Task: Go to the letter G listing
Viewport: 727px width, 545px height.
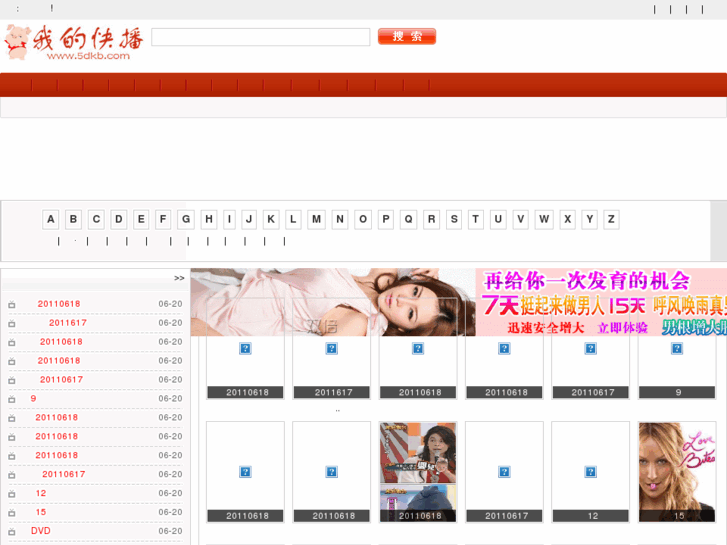Action: click(x=186, y=219)
